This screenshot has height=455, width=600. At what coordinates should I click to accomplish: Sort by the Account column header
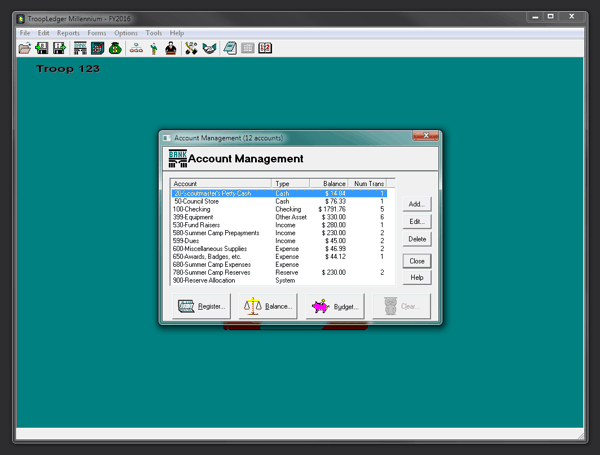pos(221,184)
